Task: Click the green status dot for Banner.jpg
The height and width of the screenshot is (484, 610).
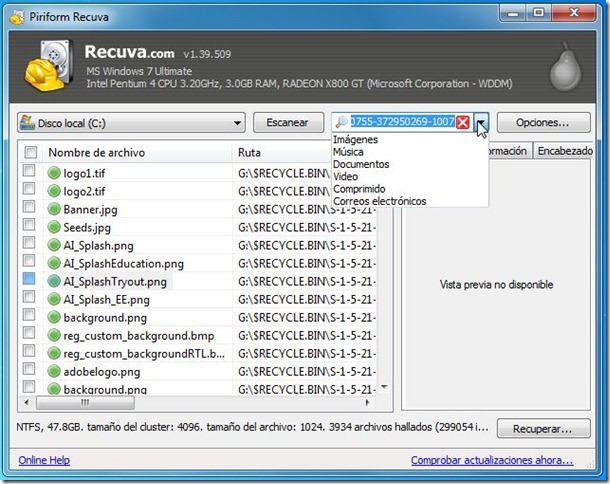Action: [x=54, y=209]
